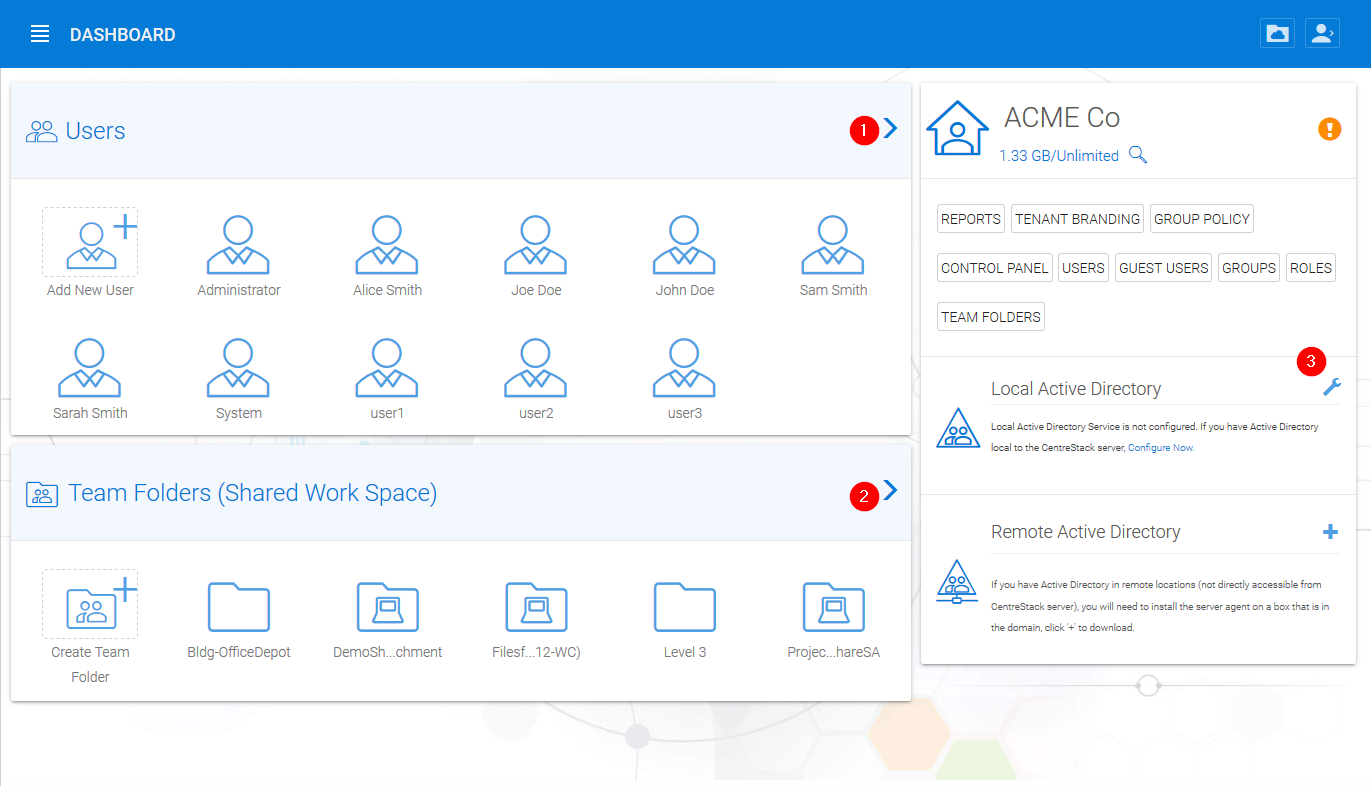This screenshot has width=1371, height=786.
Task: Open the REPORTS page
Action: (x=970, y=218)
